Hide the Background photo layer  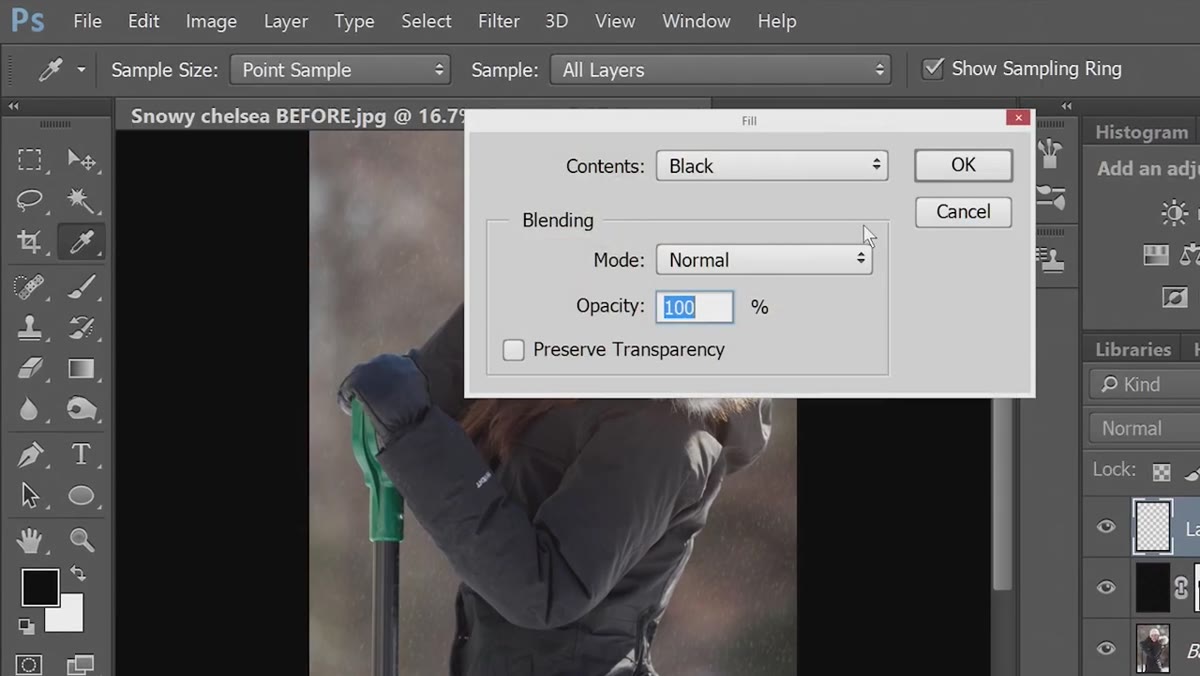point(1106,648)
